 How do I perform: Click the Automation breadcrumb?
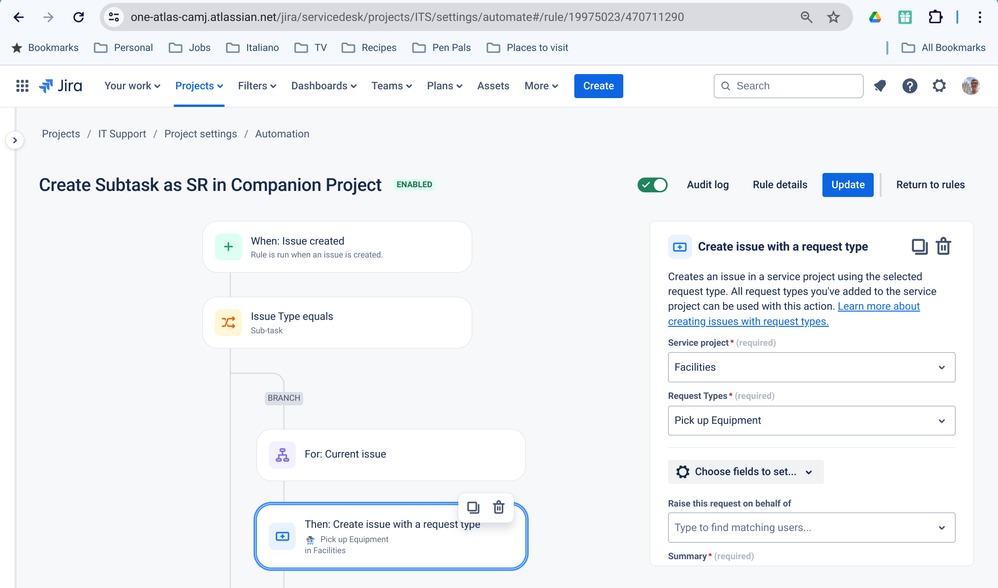tap(282, 134)
